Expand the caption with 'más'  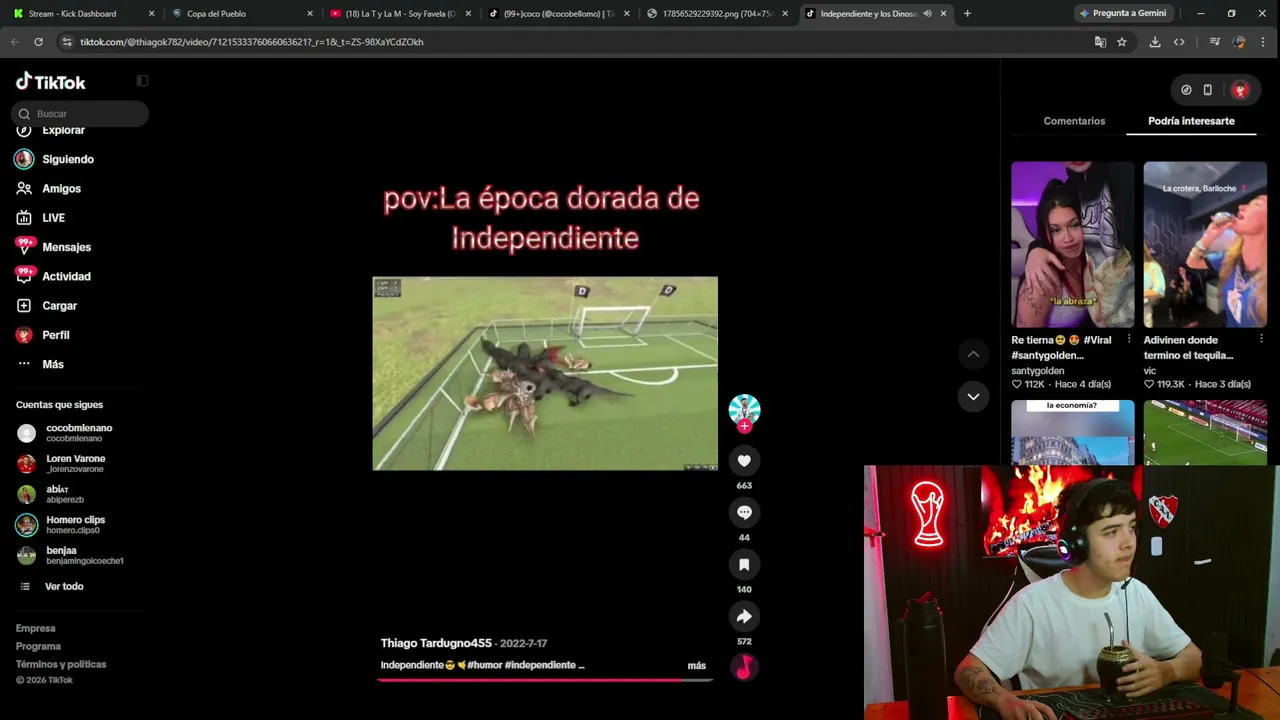click(697, 666)
